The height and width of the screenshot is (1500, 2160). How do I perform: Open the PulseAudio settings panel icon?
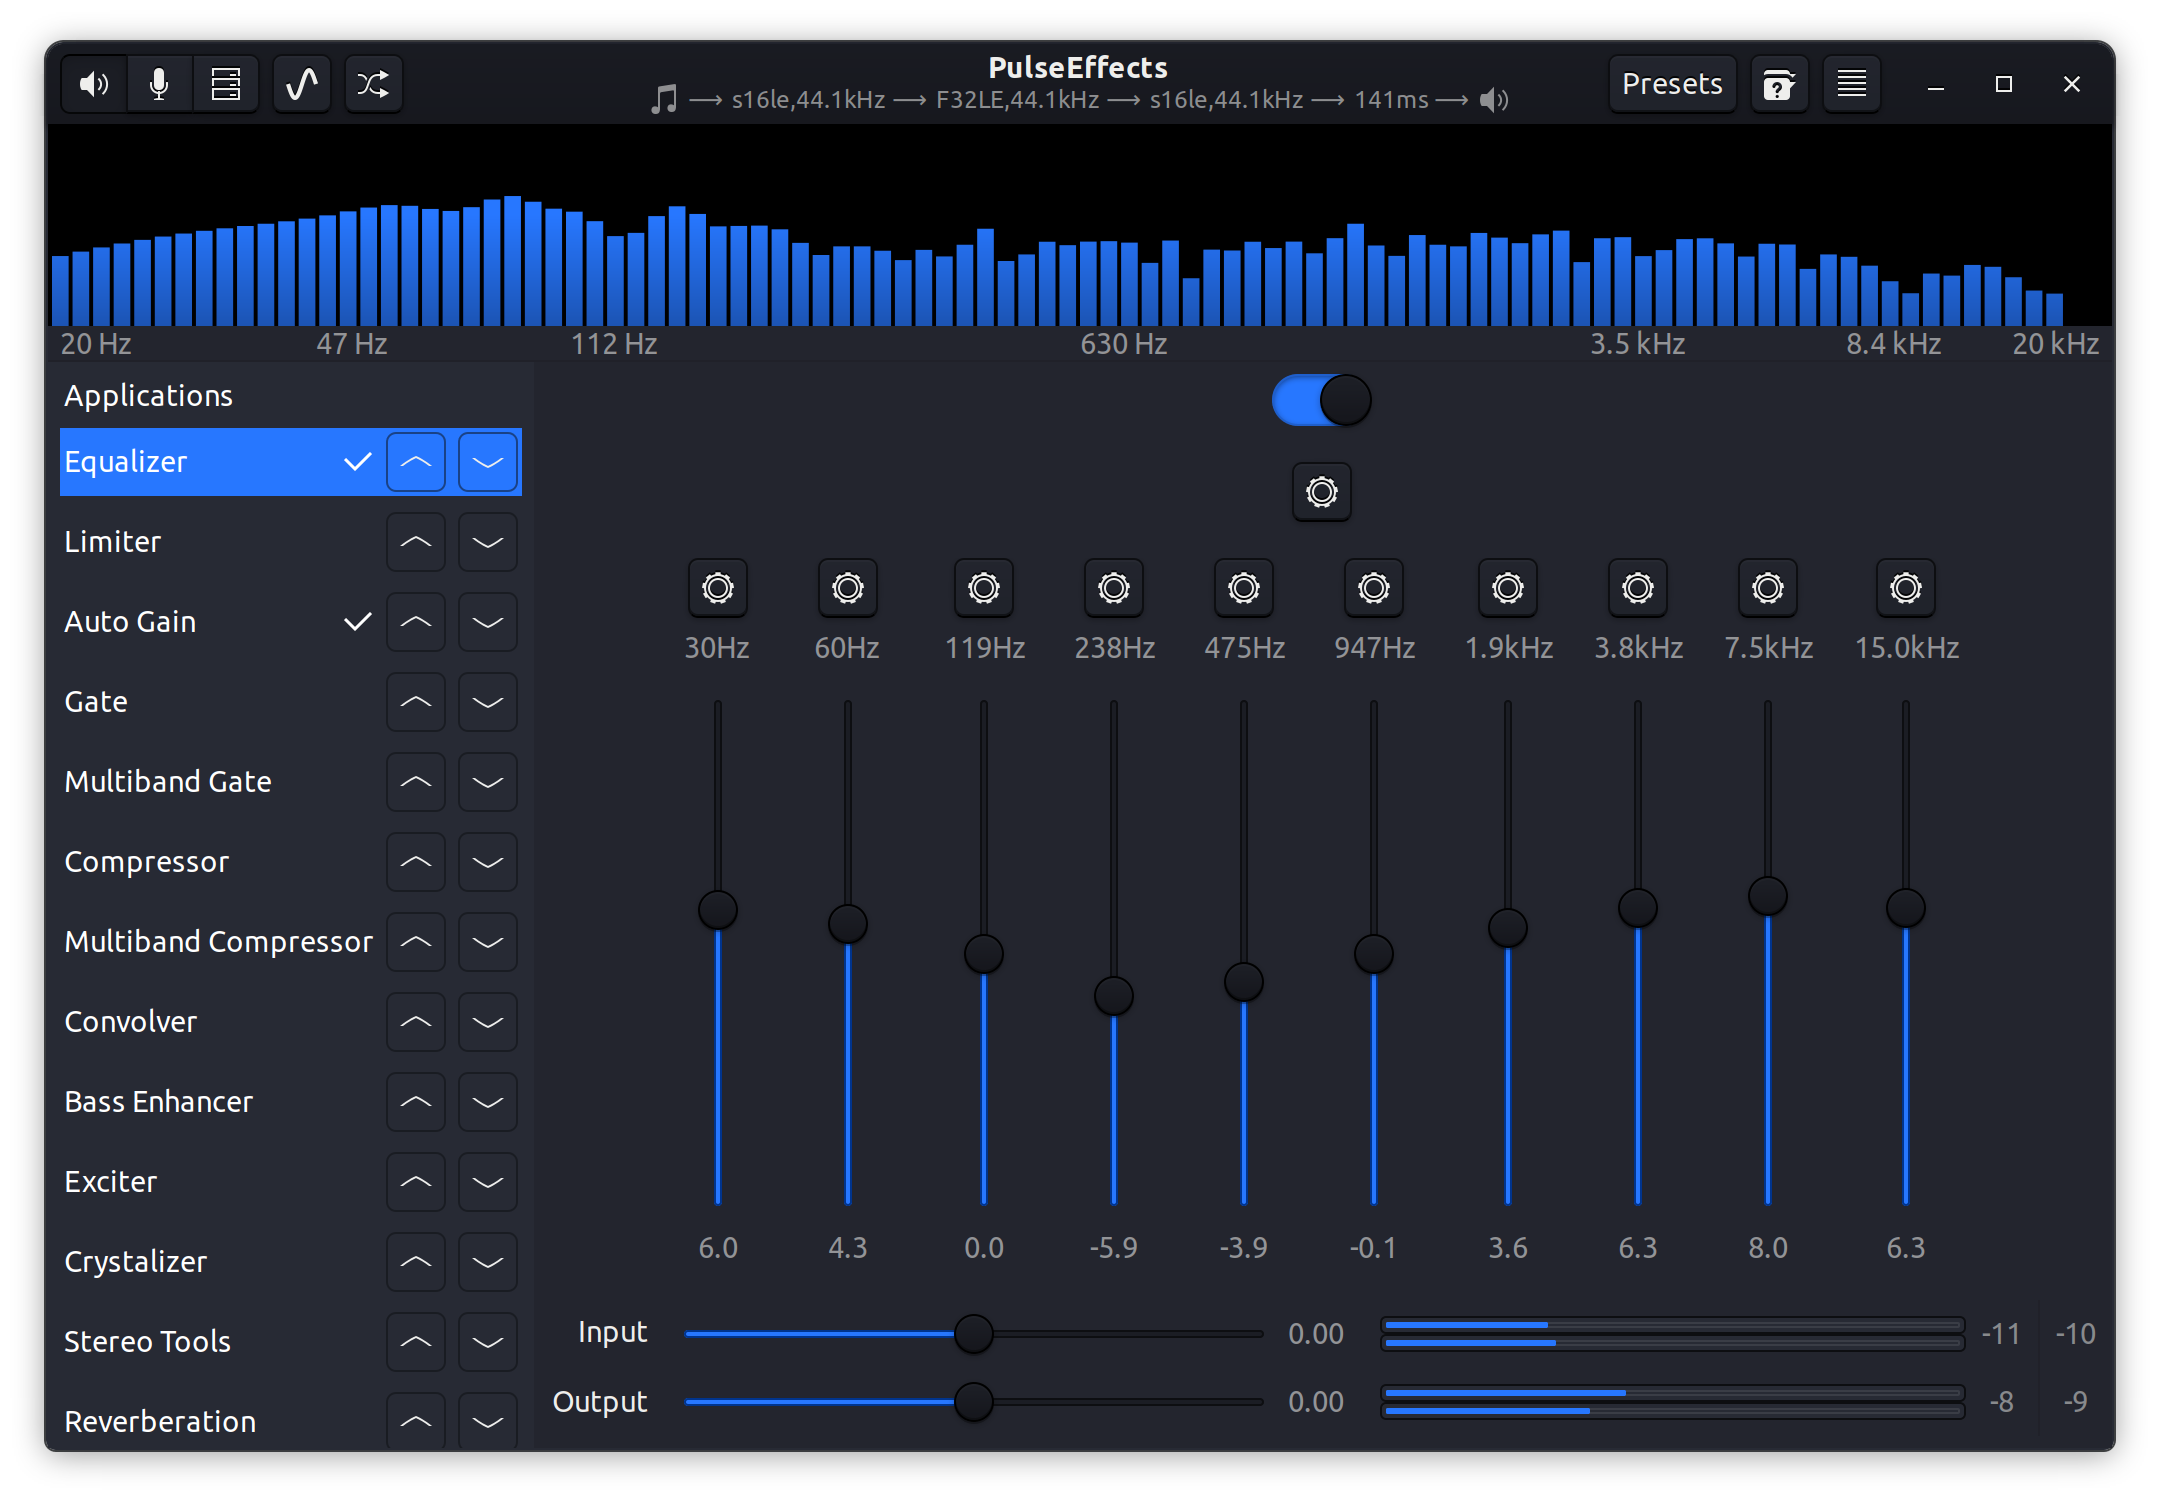point(226,84)
